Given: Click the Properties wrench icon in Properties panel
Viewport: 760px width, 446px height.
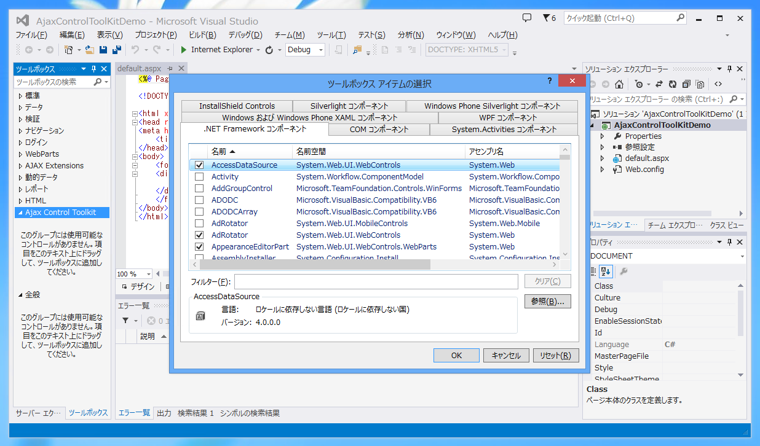Looking at the screenshot, I should 624,271.
